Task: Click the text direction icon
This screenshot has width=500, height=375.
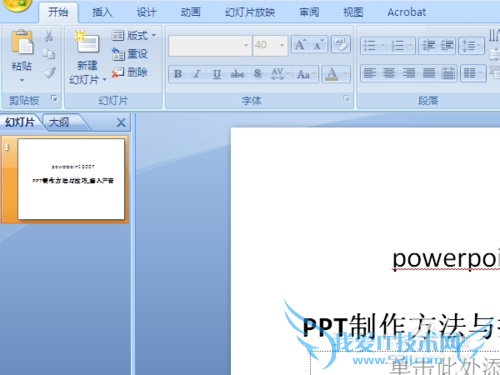Action: coord(495,36)
